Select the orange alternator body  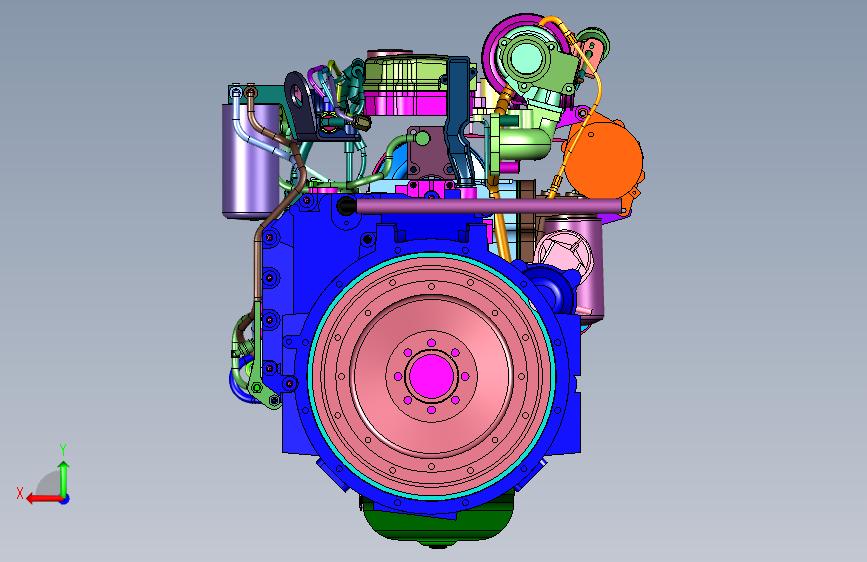tap(604, 158)
